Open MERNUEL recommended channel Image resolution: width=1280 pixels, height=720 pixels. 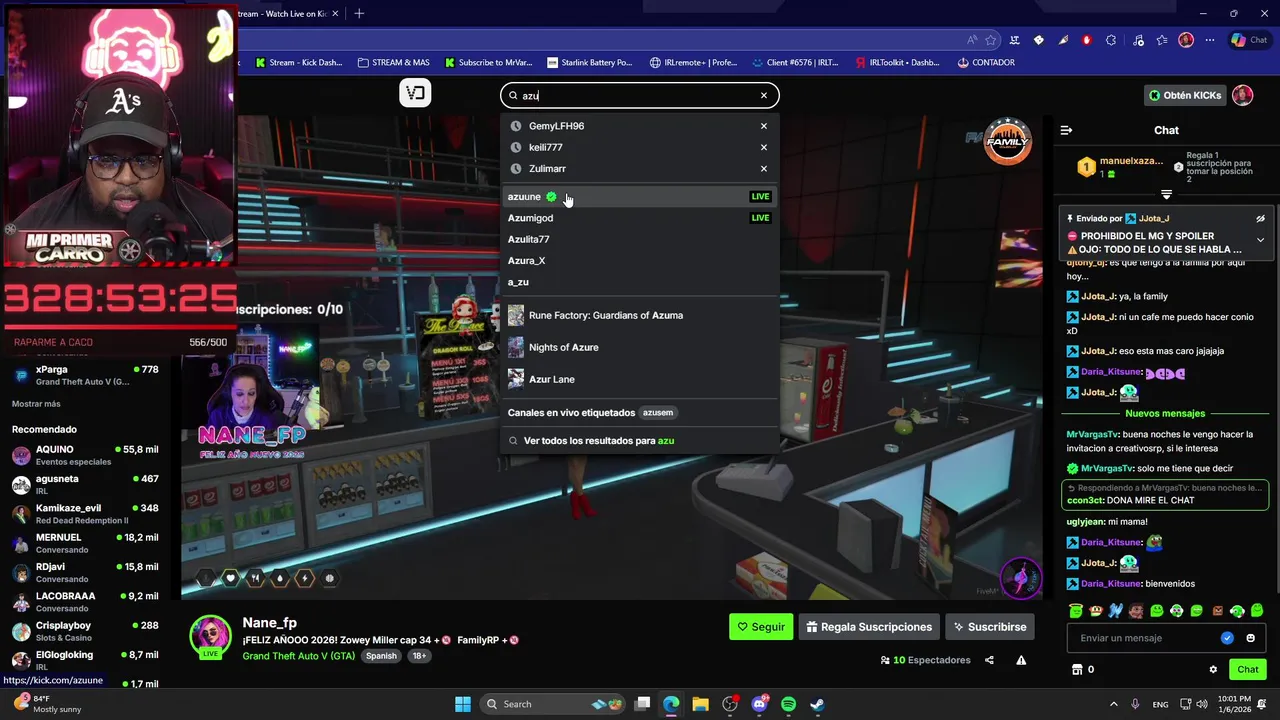85,543
